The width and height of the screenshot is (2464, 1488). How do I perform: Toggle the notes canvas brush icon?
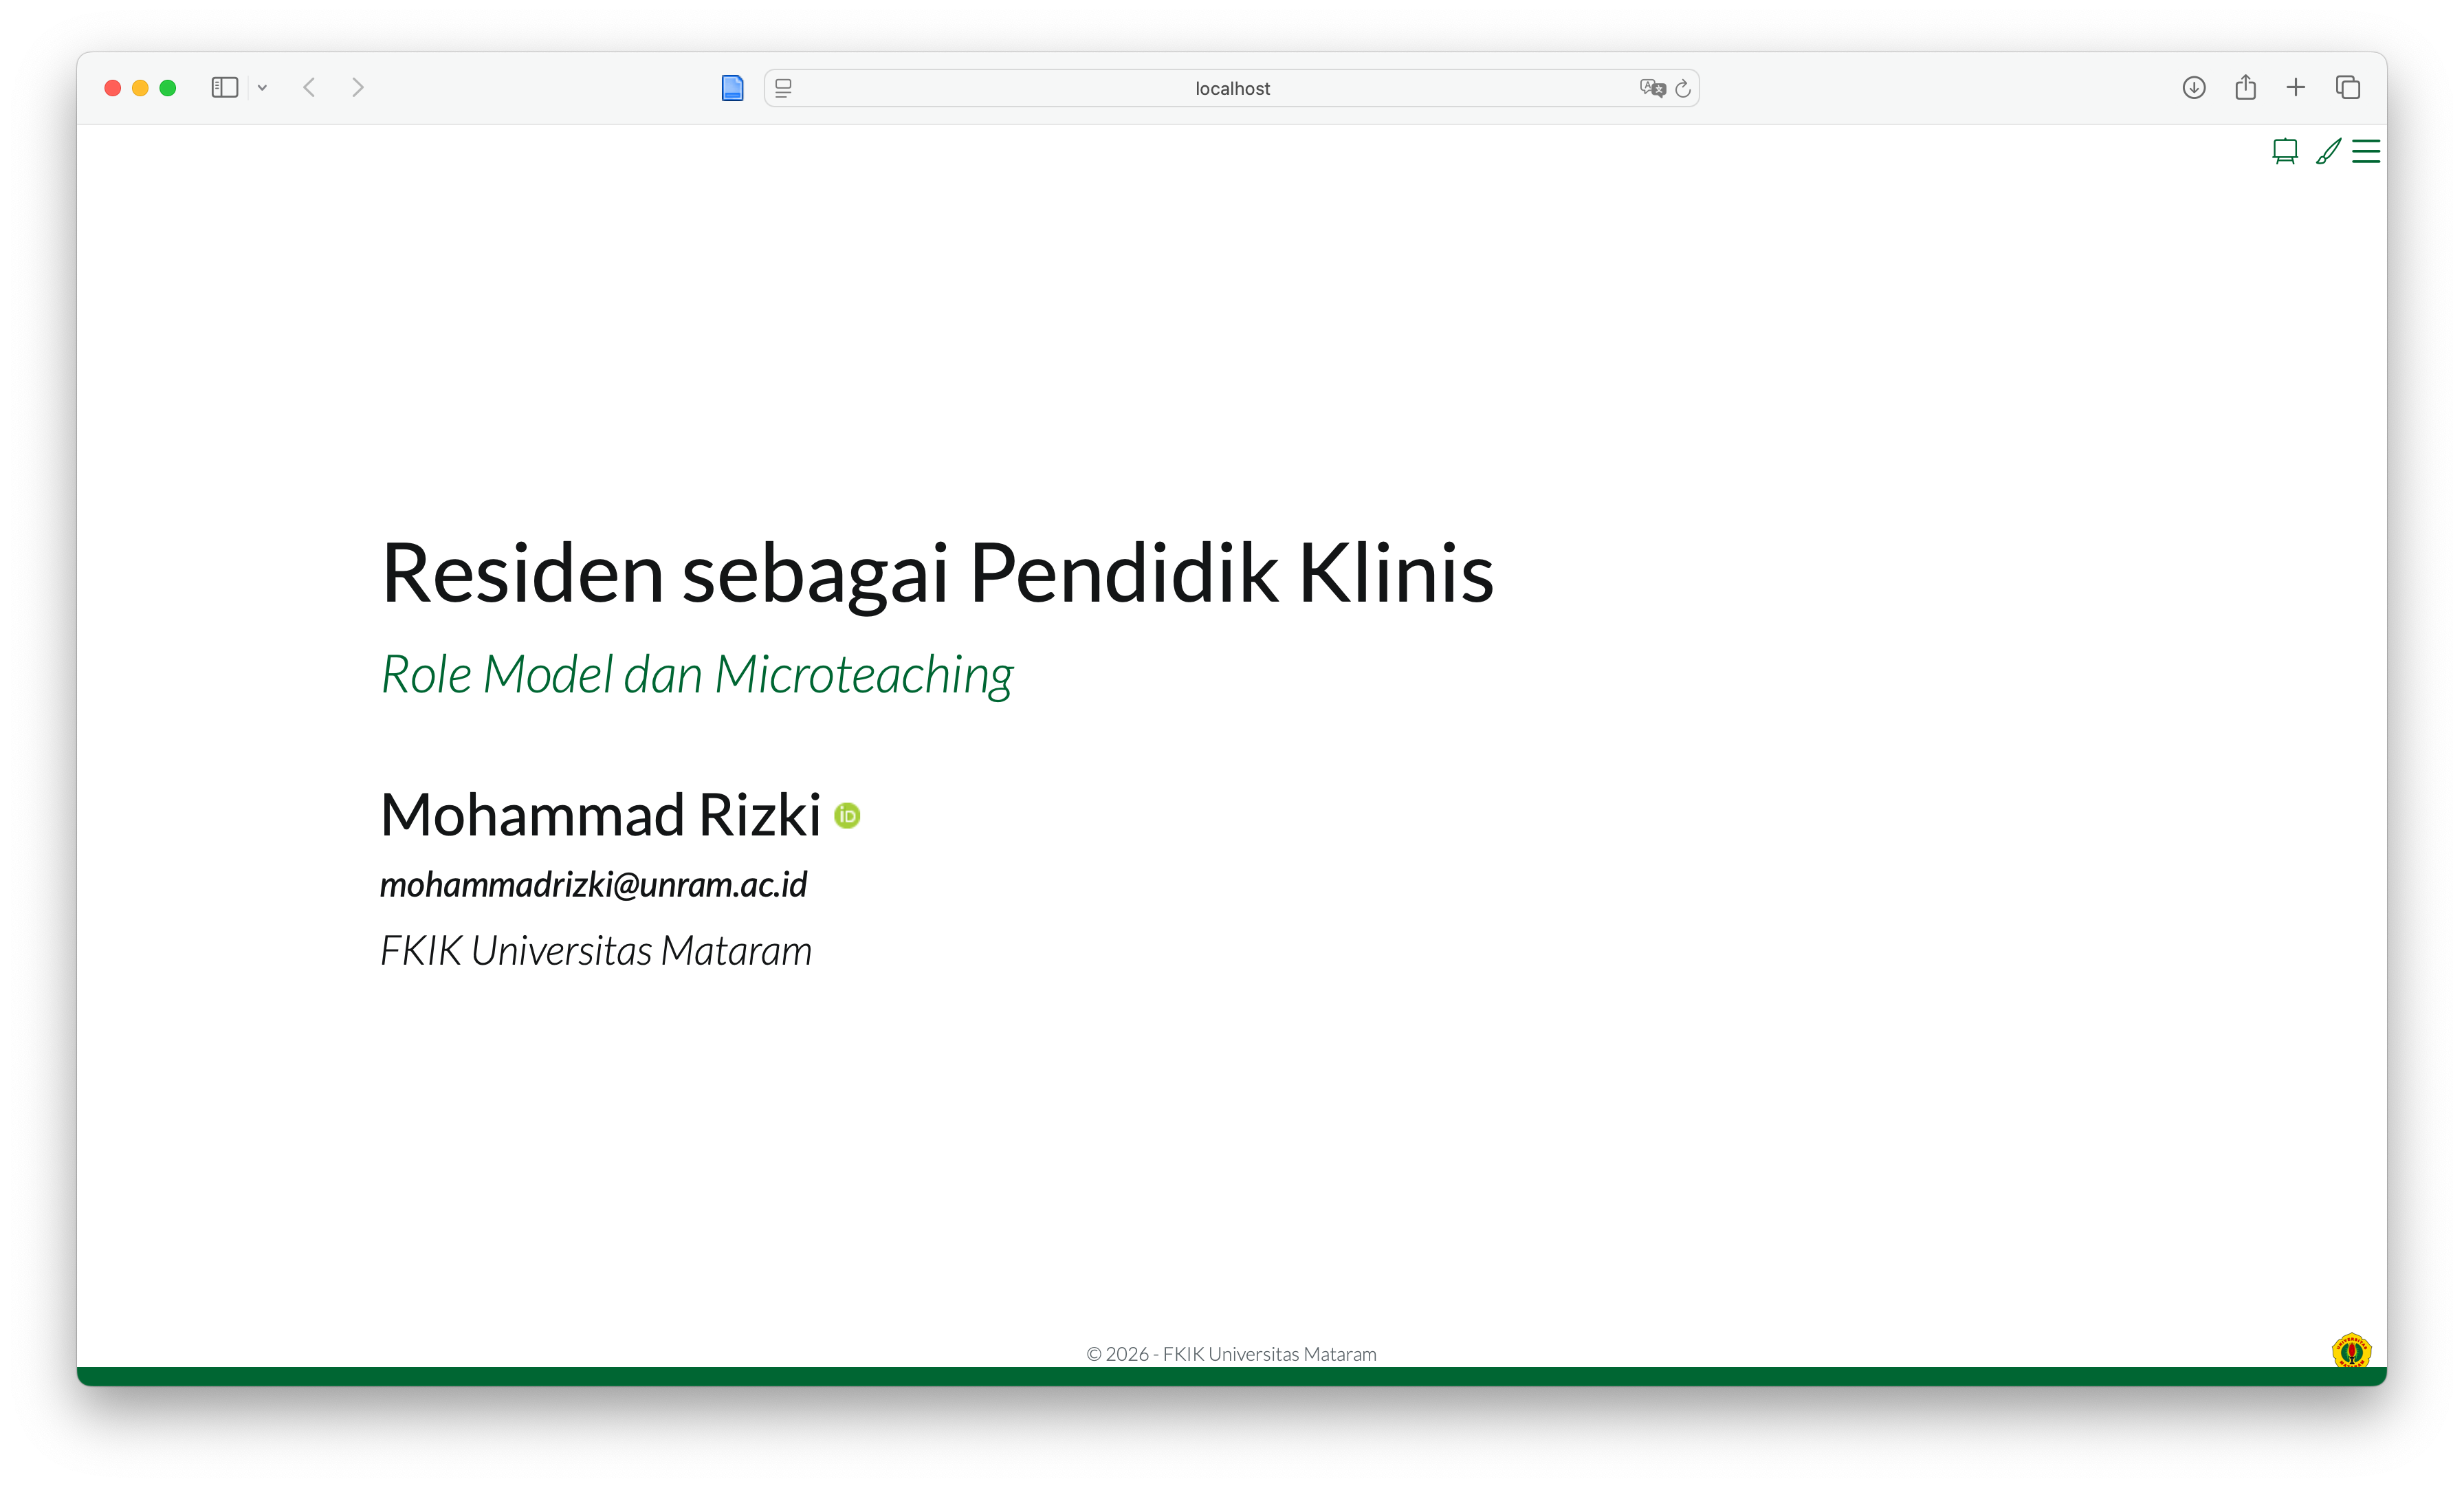pyautogui.click(x=2328, y=151)
